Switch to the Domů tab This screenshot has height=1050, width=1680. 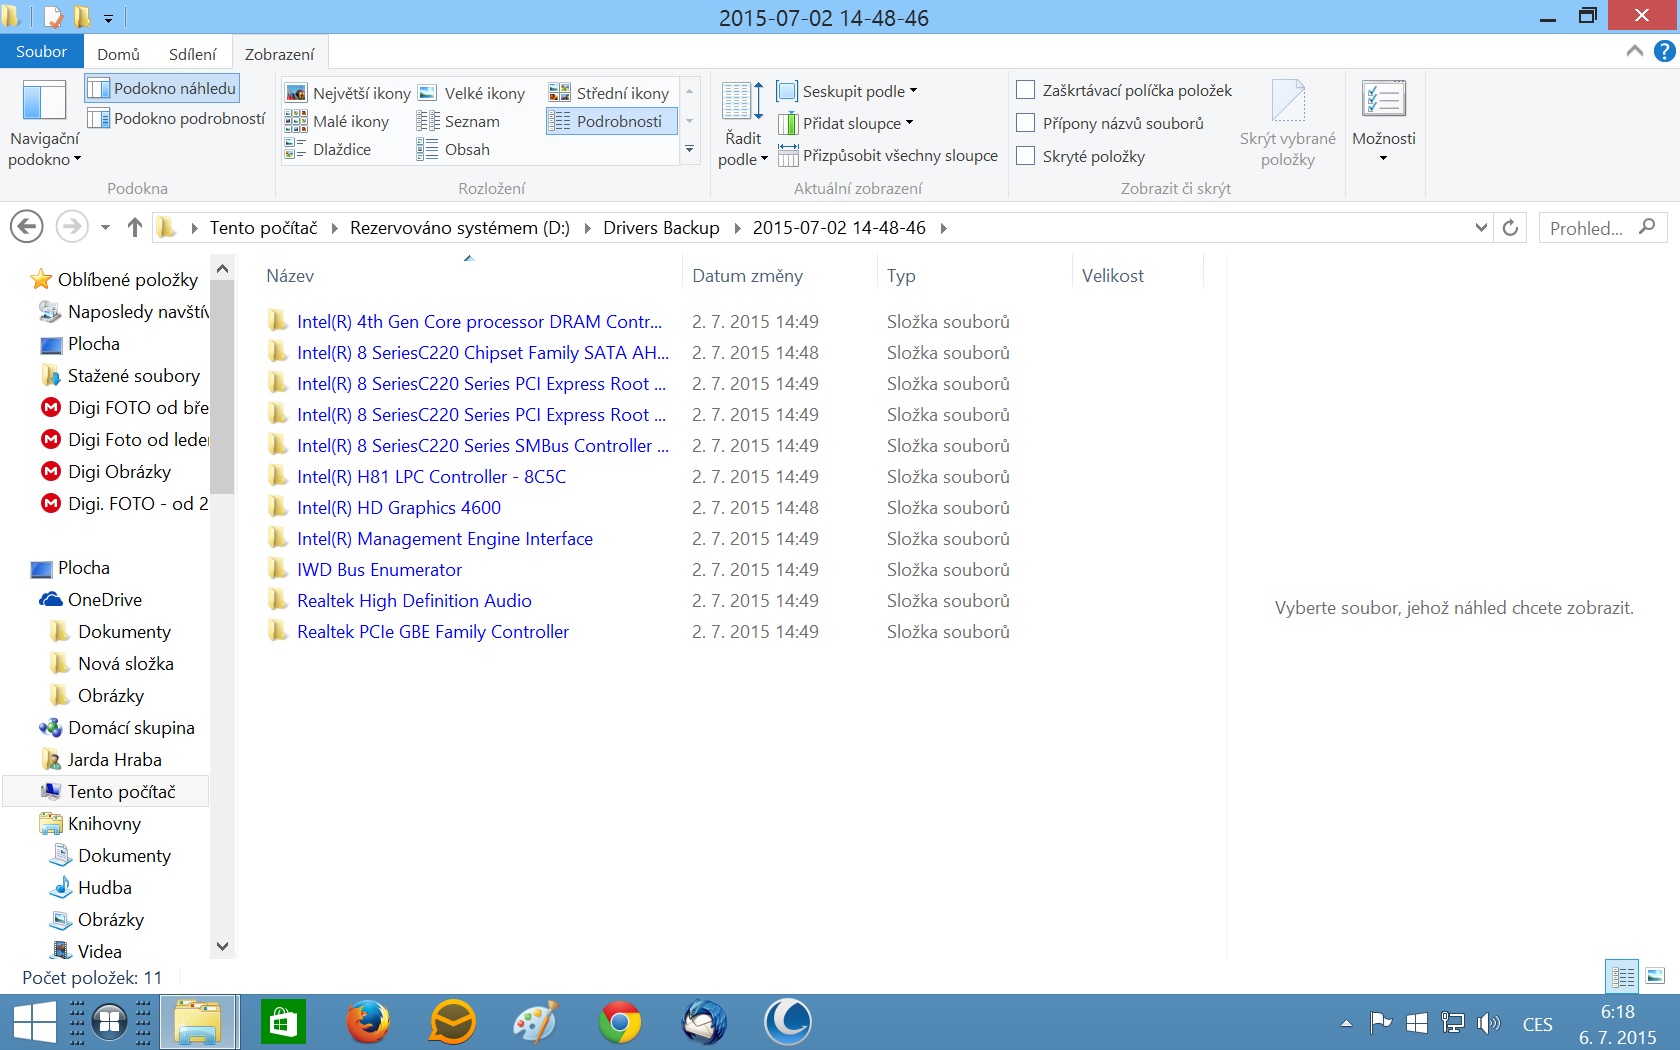click(118, 54)
